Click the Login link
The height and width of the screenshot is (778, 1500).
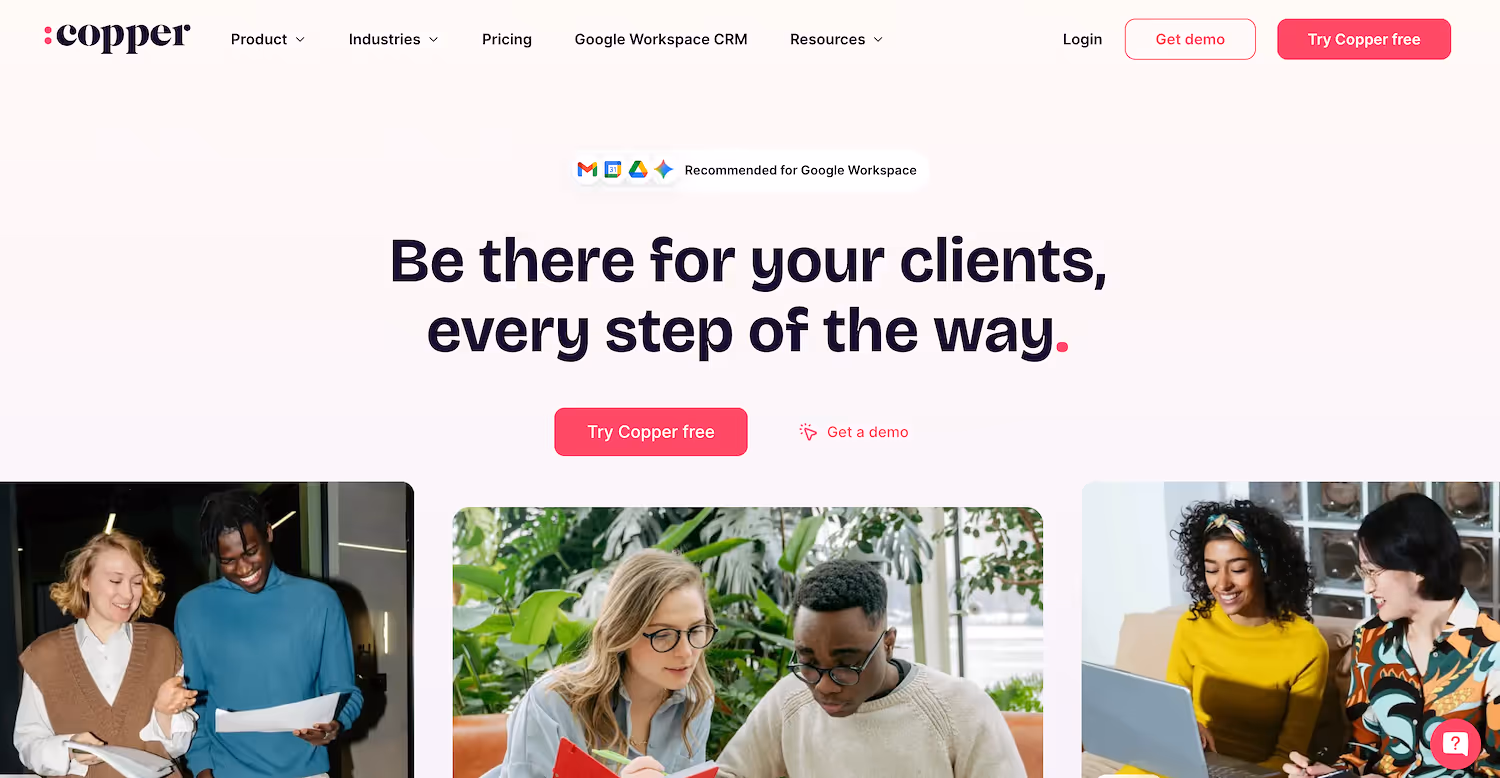pyautogui.click(x=1082, y=39)
